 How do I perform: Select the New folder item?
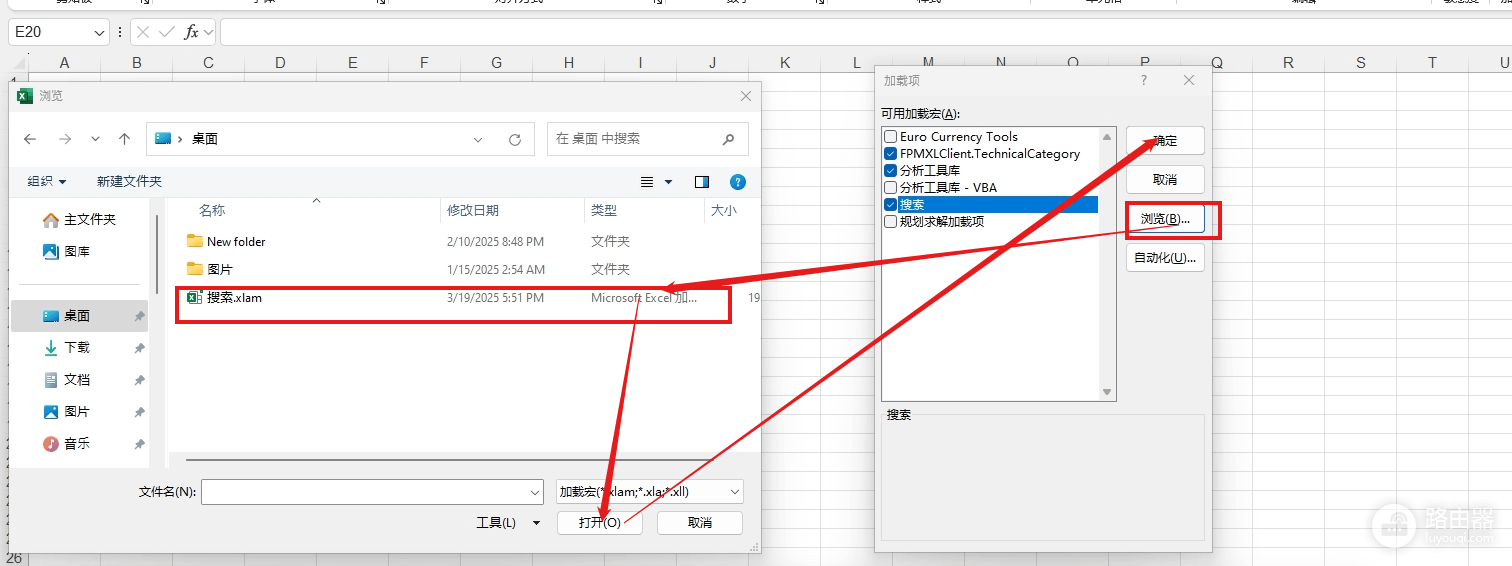coord(236,241)
